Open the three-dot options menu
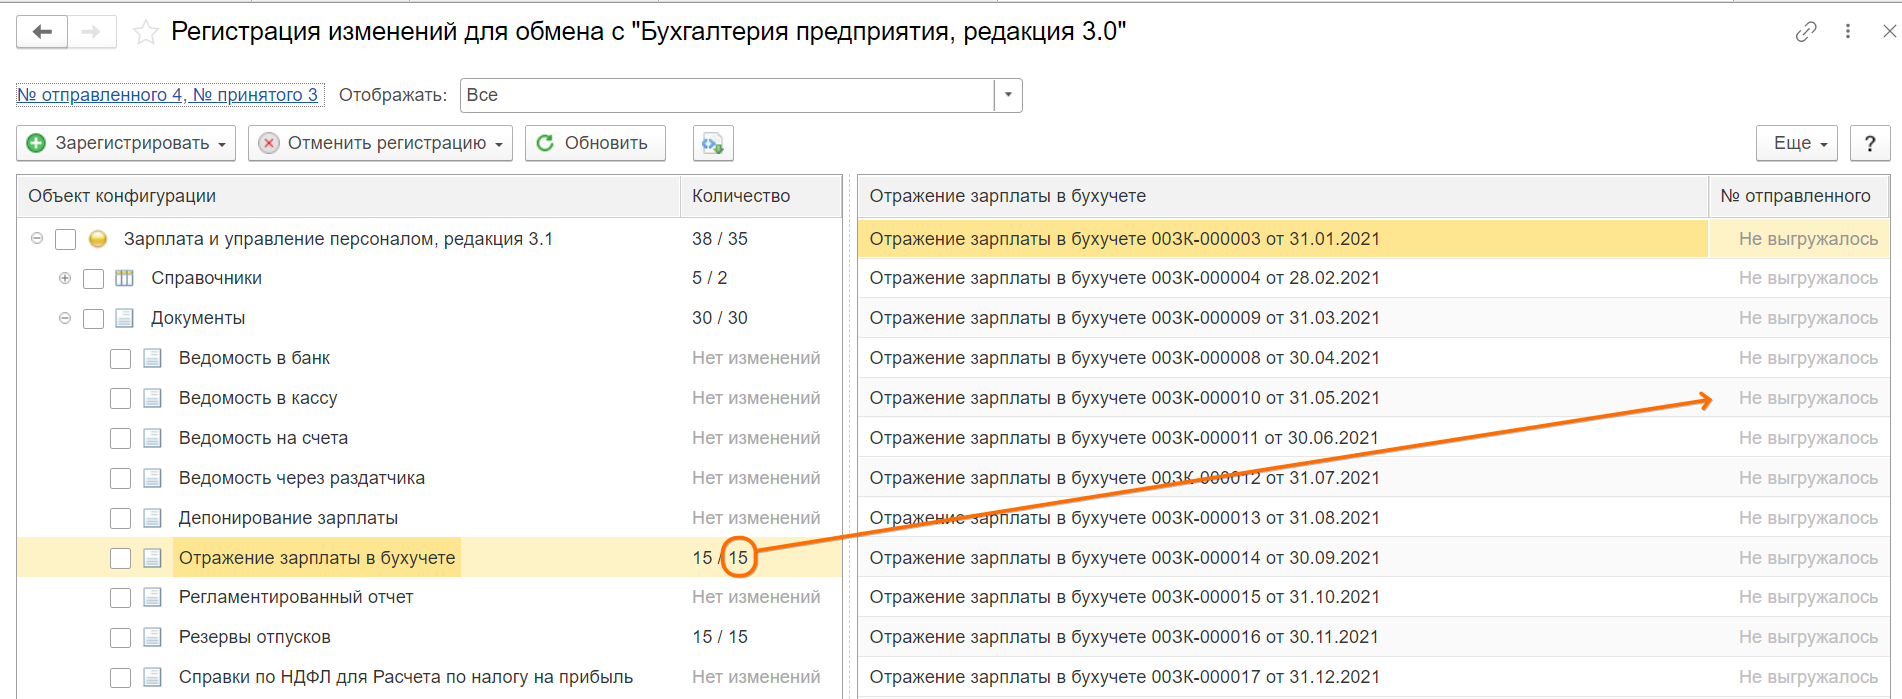The image size is (1902, 699). pos(1848,32)
